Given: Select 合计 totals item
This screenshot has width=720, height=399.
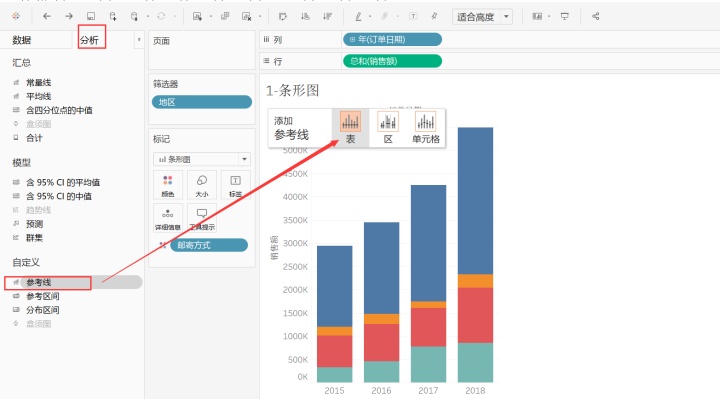Looking at the screenshot, I should 34,138.
